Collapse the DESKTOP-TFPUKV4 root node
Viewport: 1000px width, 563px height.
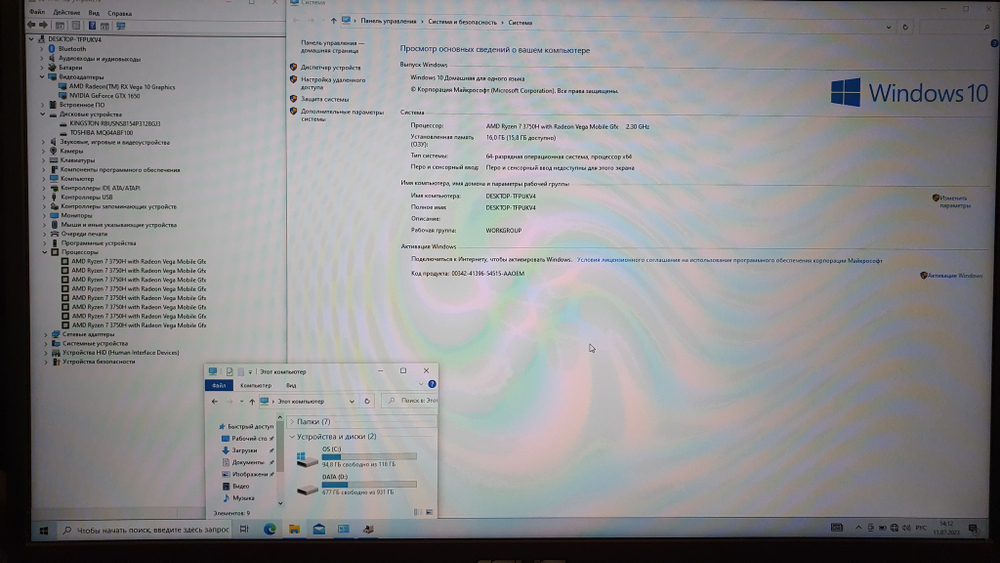click(x=31, y=39)
